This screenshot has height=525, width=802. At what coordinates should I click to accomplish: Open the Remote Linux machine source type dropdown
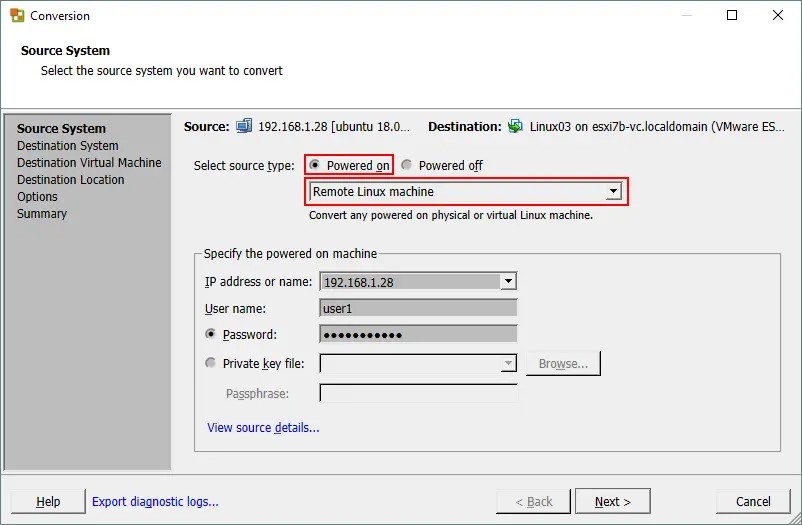(x=613, y=191)
